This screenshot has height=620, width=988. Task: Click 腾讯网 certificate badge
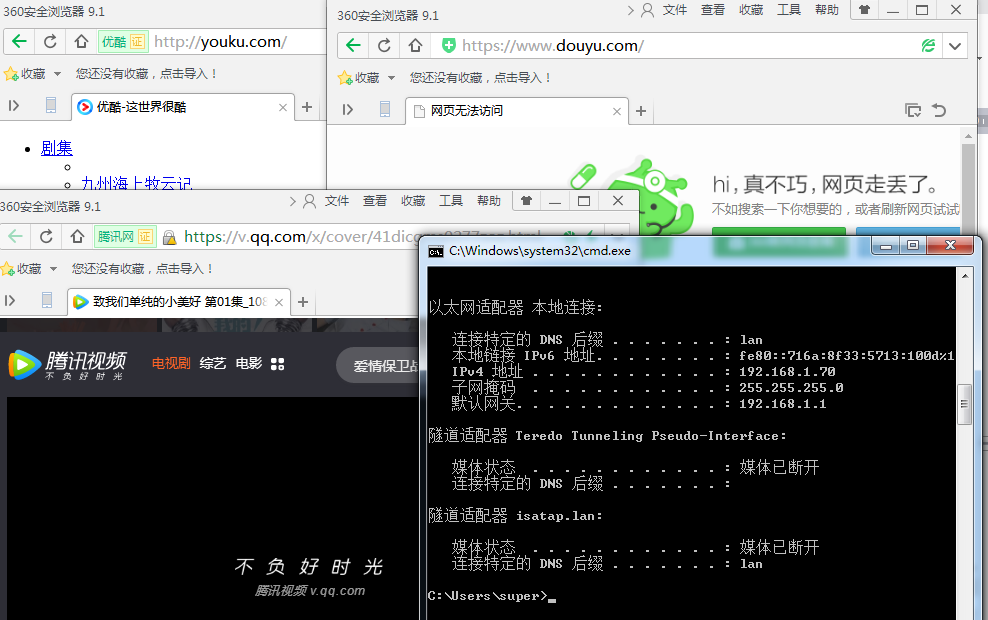pyautogui.click(x=124, y=236)
